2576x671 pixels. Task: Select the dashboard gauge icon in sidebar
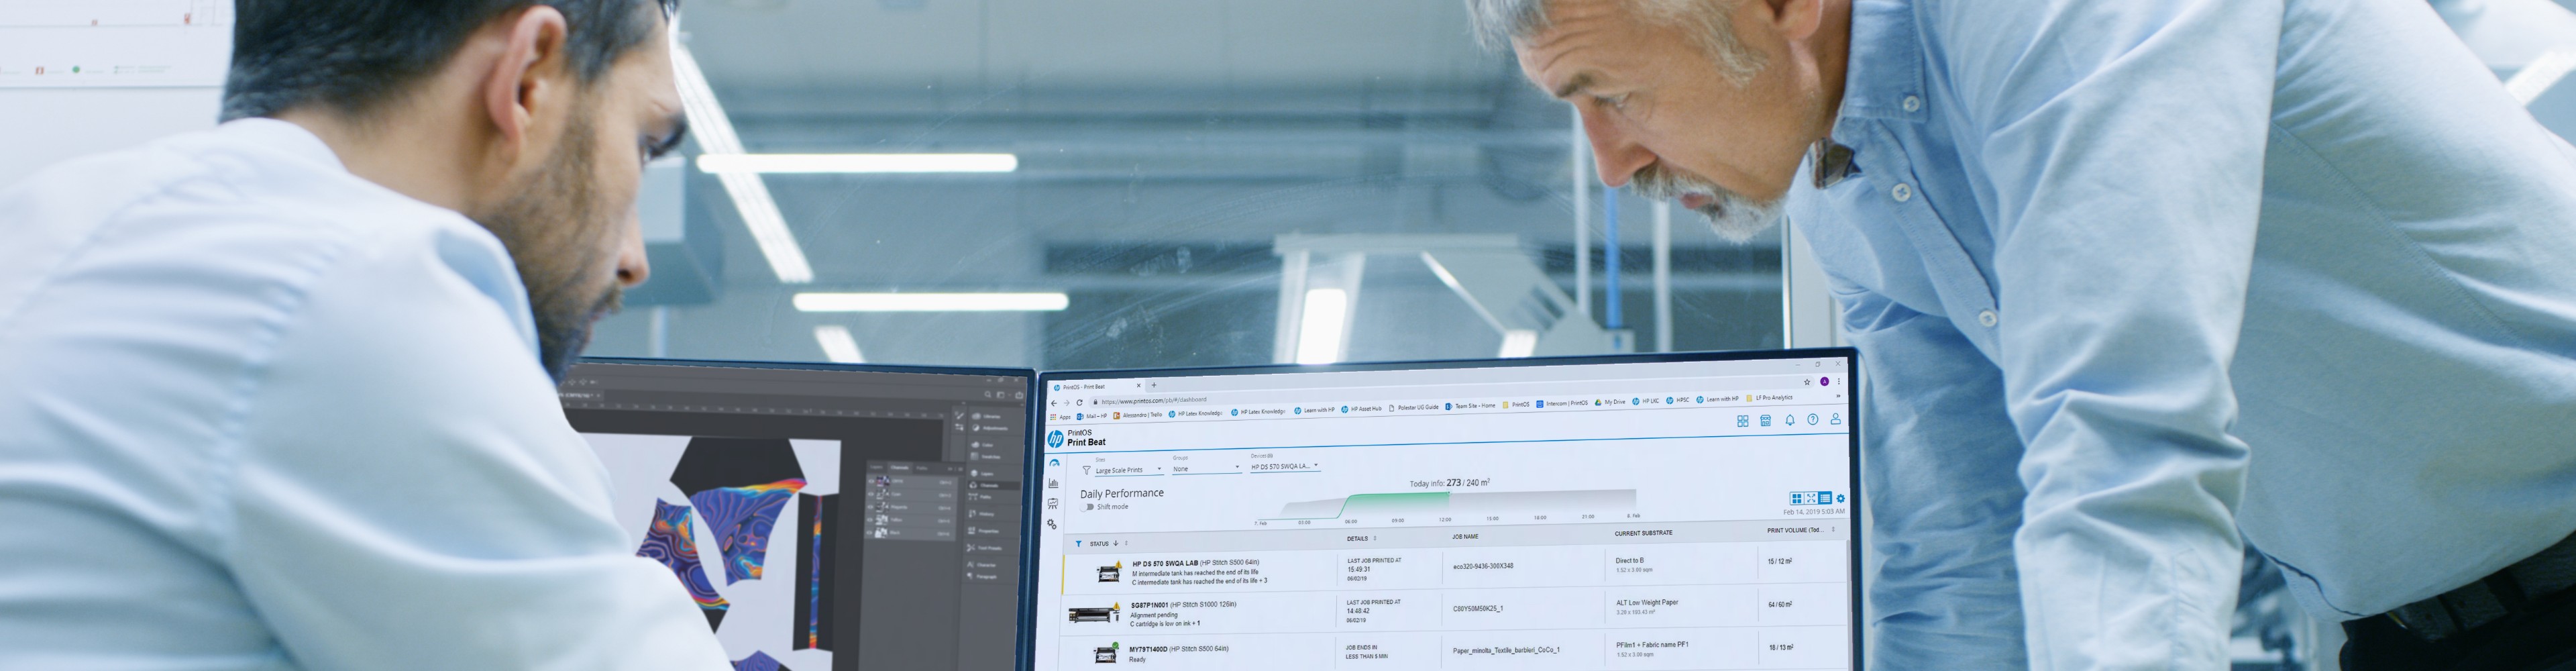click(1055, 463)
